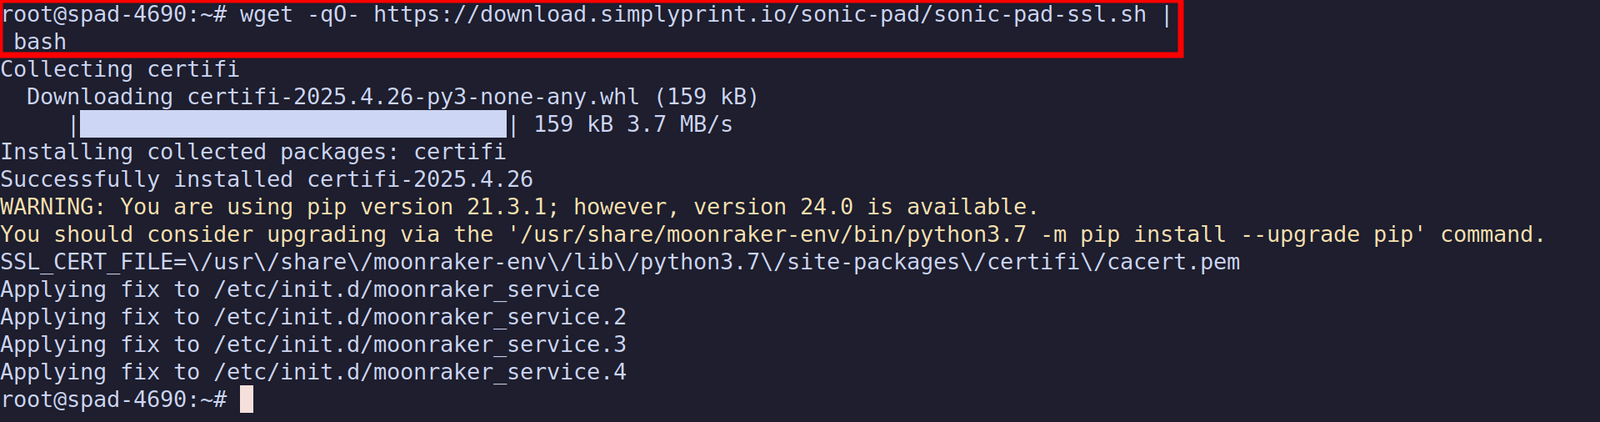The height and width of the screenshot is (422, 1600).
Task: Click the Collecting certifi output line
Action: coord(120,70)
